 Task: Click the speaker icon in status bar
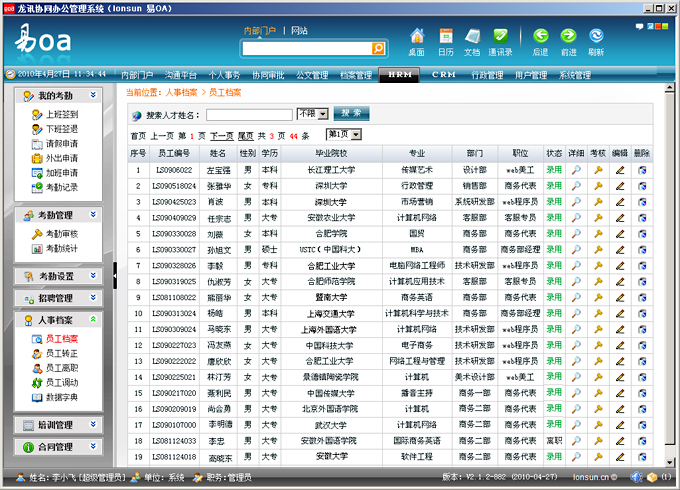636,477
